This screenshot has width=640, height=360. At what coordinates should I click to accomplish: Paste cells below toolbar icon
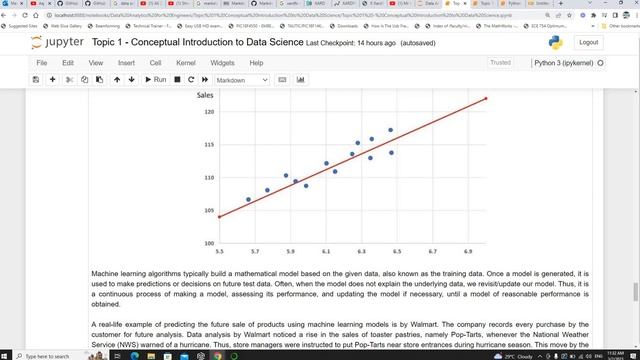99,80
